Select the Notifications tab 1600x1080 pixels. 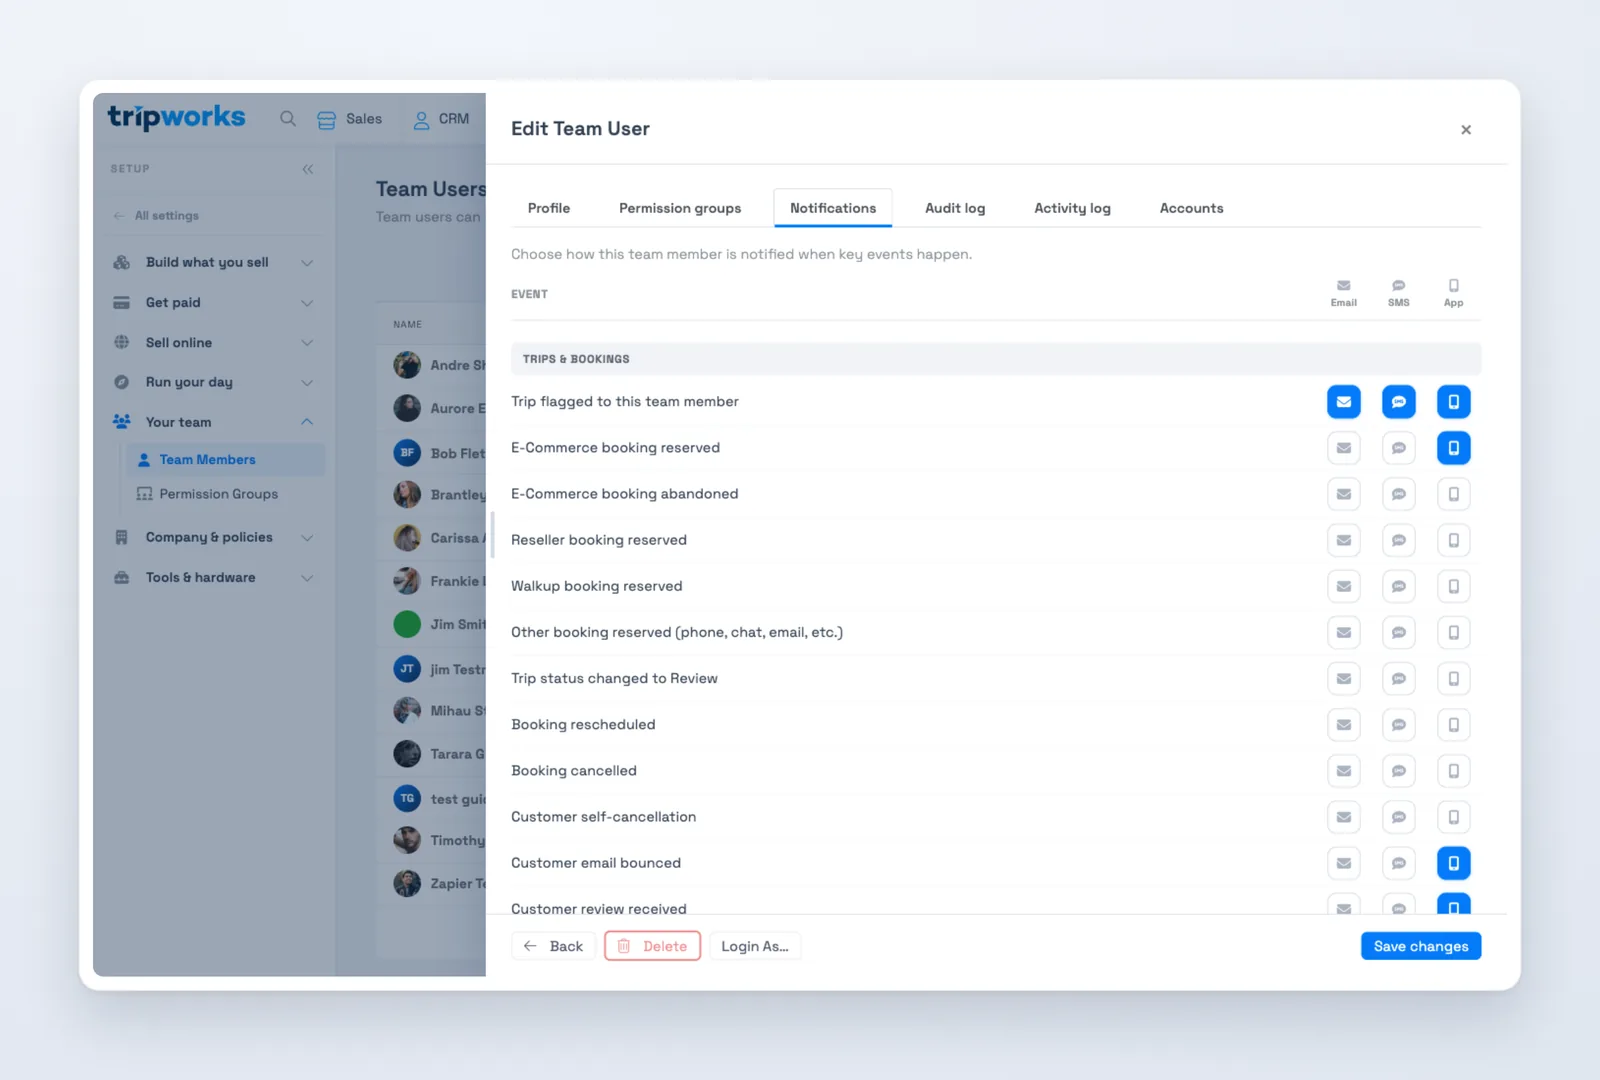pyautogui.click(x=833, y=208)
